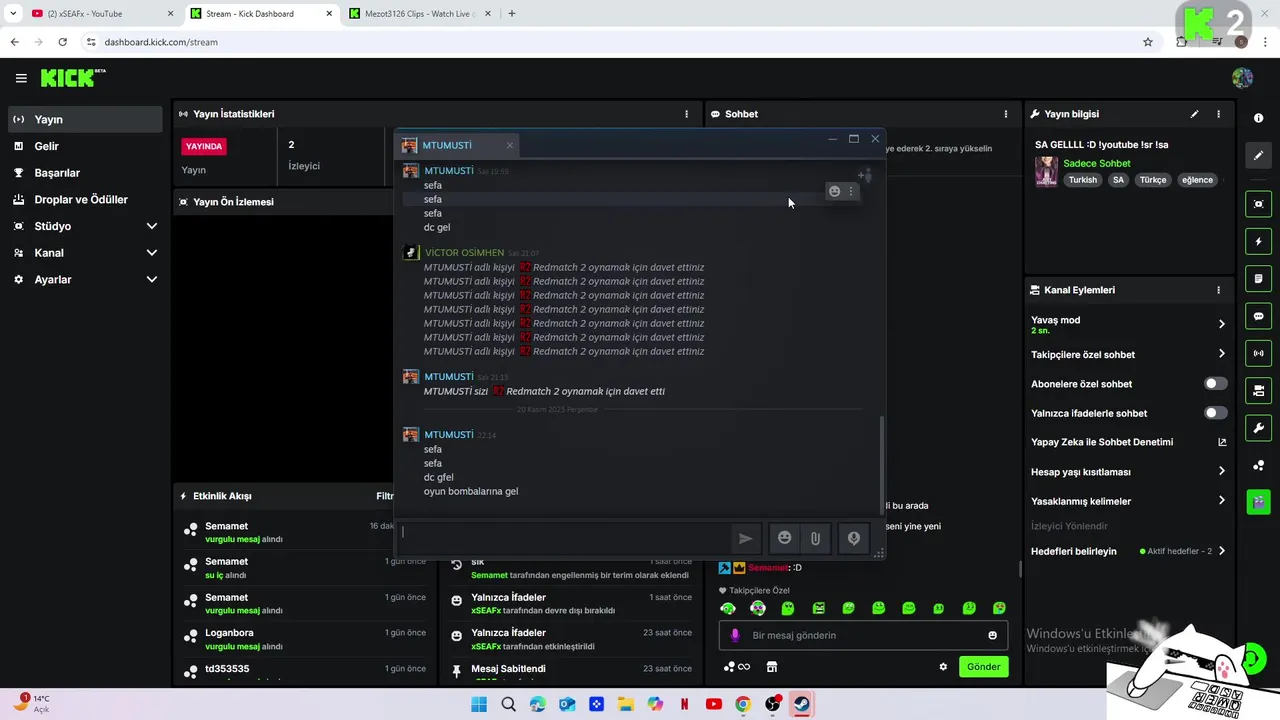This screenshot has height=720, width=1280.
Task: Send message arrow in Steam chat
Action: (745, 538)
